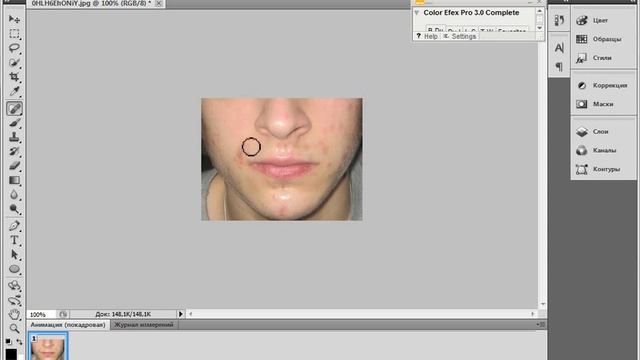The height and width of the screenshot is (360, 640).
Task: Select the History Brush tool
Action: tap(14, 151)
